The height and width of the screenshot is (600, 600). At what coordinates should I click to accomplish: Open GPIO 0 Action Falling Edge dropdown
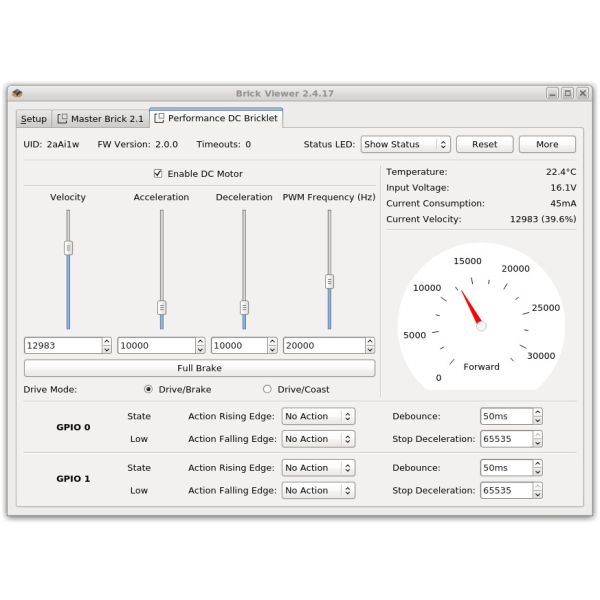318,439
